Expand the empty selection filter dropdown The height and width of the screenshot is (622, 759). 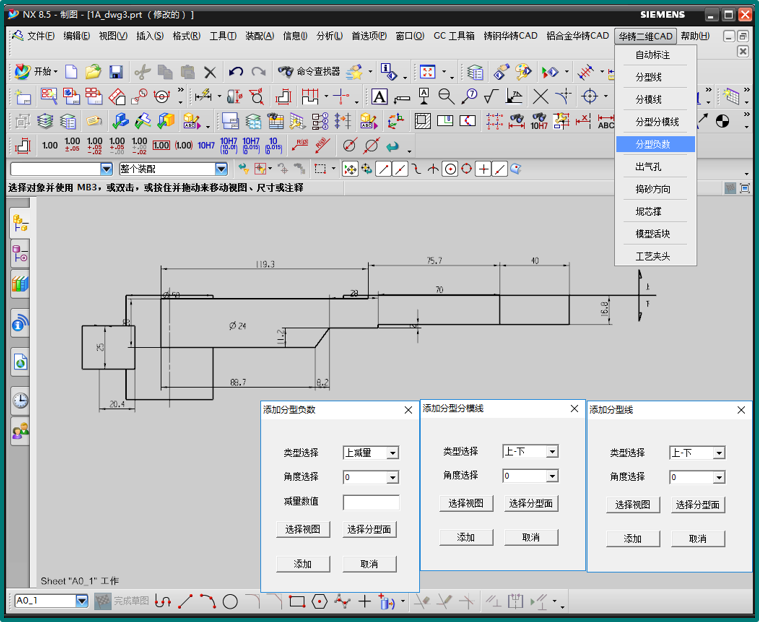click(106, 169)
